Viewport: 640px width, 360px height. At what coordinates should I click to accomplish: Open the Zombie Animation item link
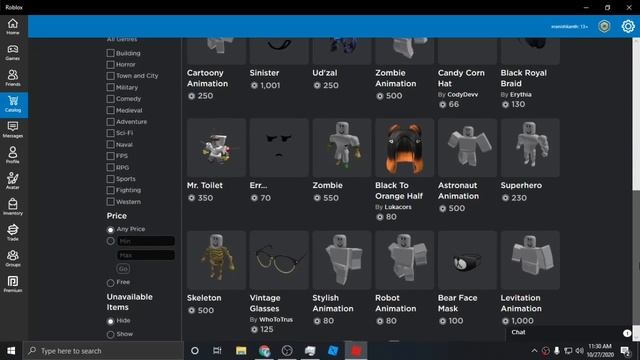(396, 78)
